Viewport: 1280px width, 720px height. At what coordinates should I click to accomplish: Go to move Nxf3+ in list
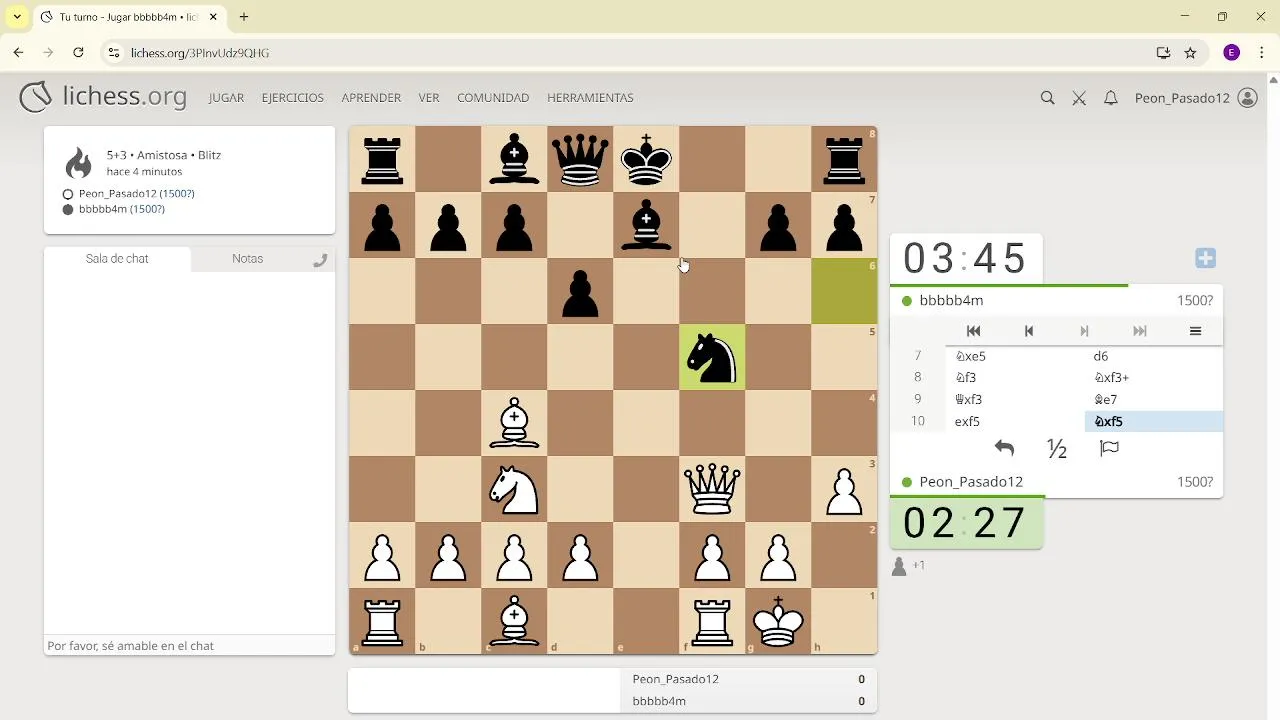click(1153, 378)
